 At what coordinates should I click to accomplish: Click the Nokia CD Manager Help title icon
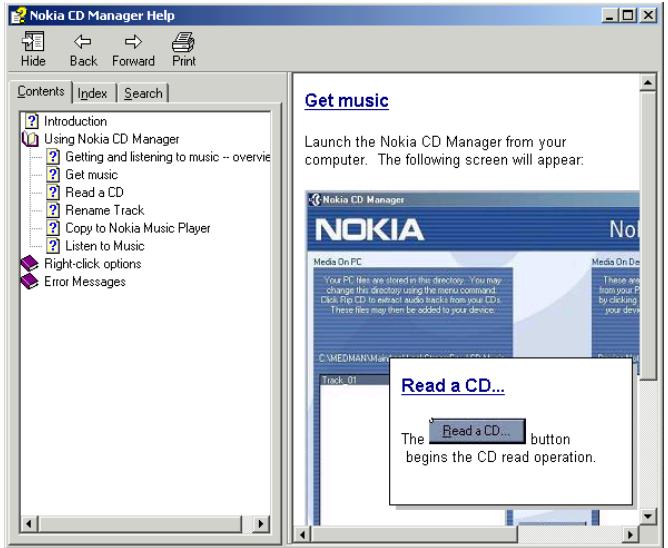coord(18,15)
